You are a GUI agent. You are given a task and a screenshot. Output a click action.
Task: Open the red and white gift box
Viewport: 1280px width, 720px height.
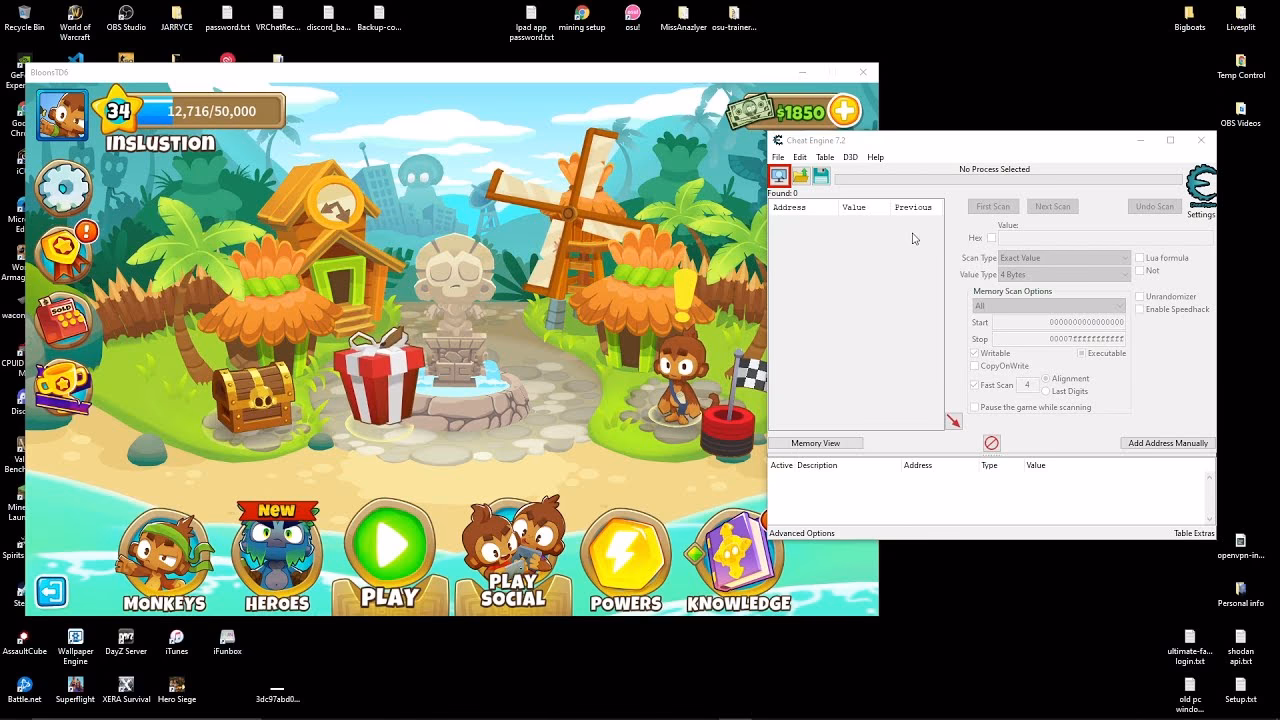point(378,379)
